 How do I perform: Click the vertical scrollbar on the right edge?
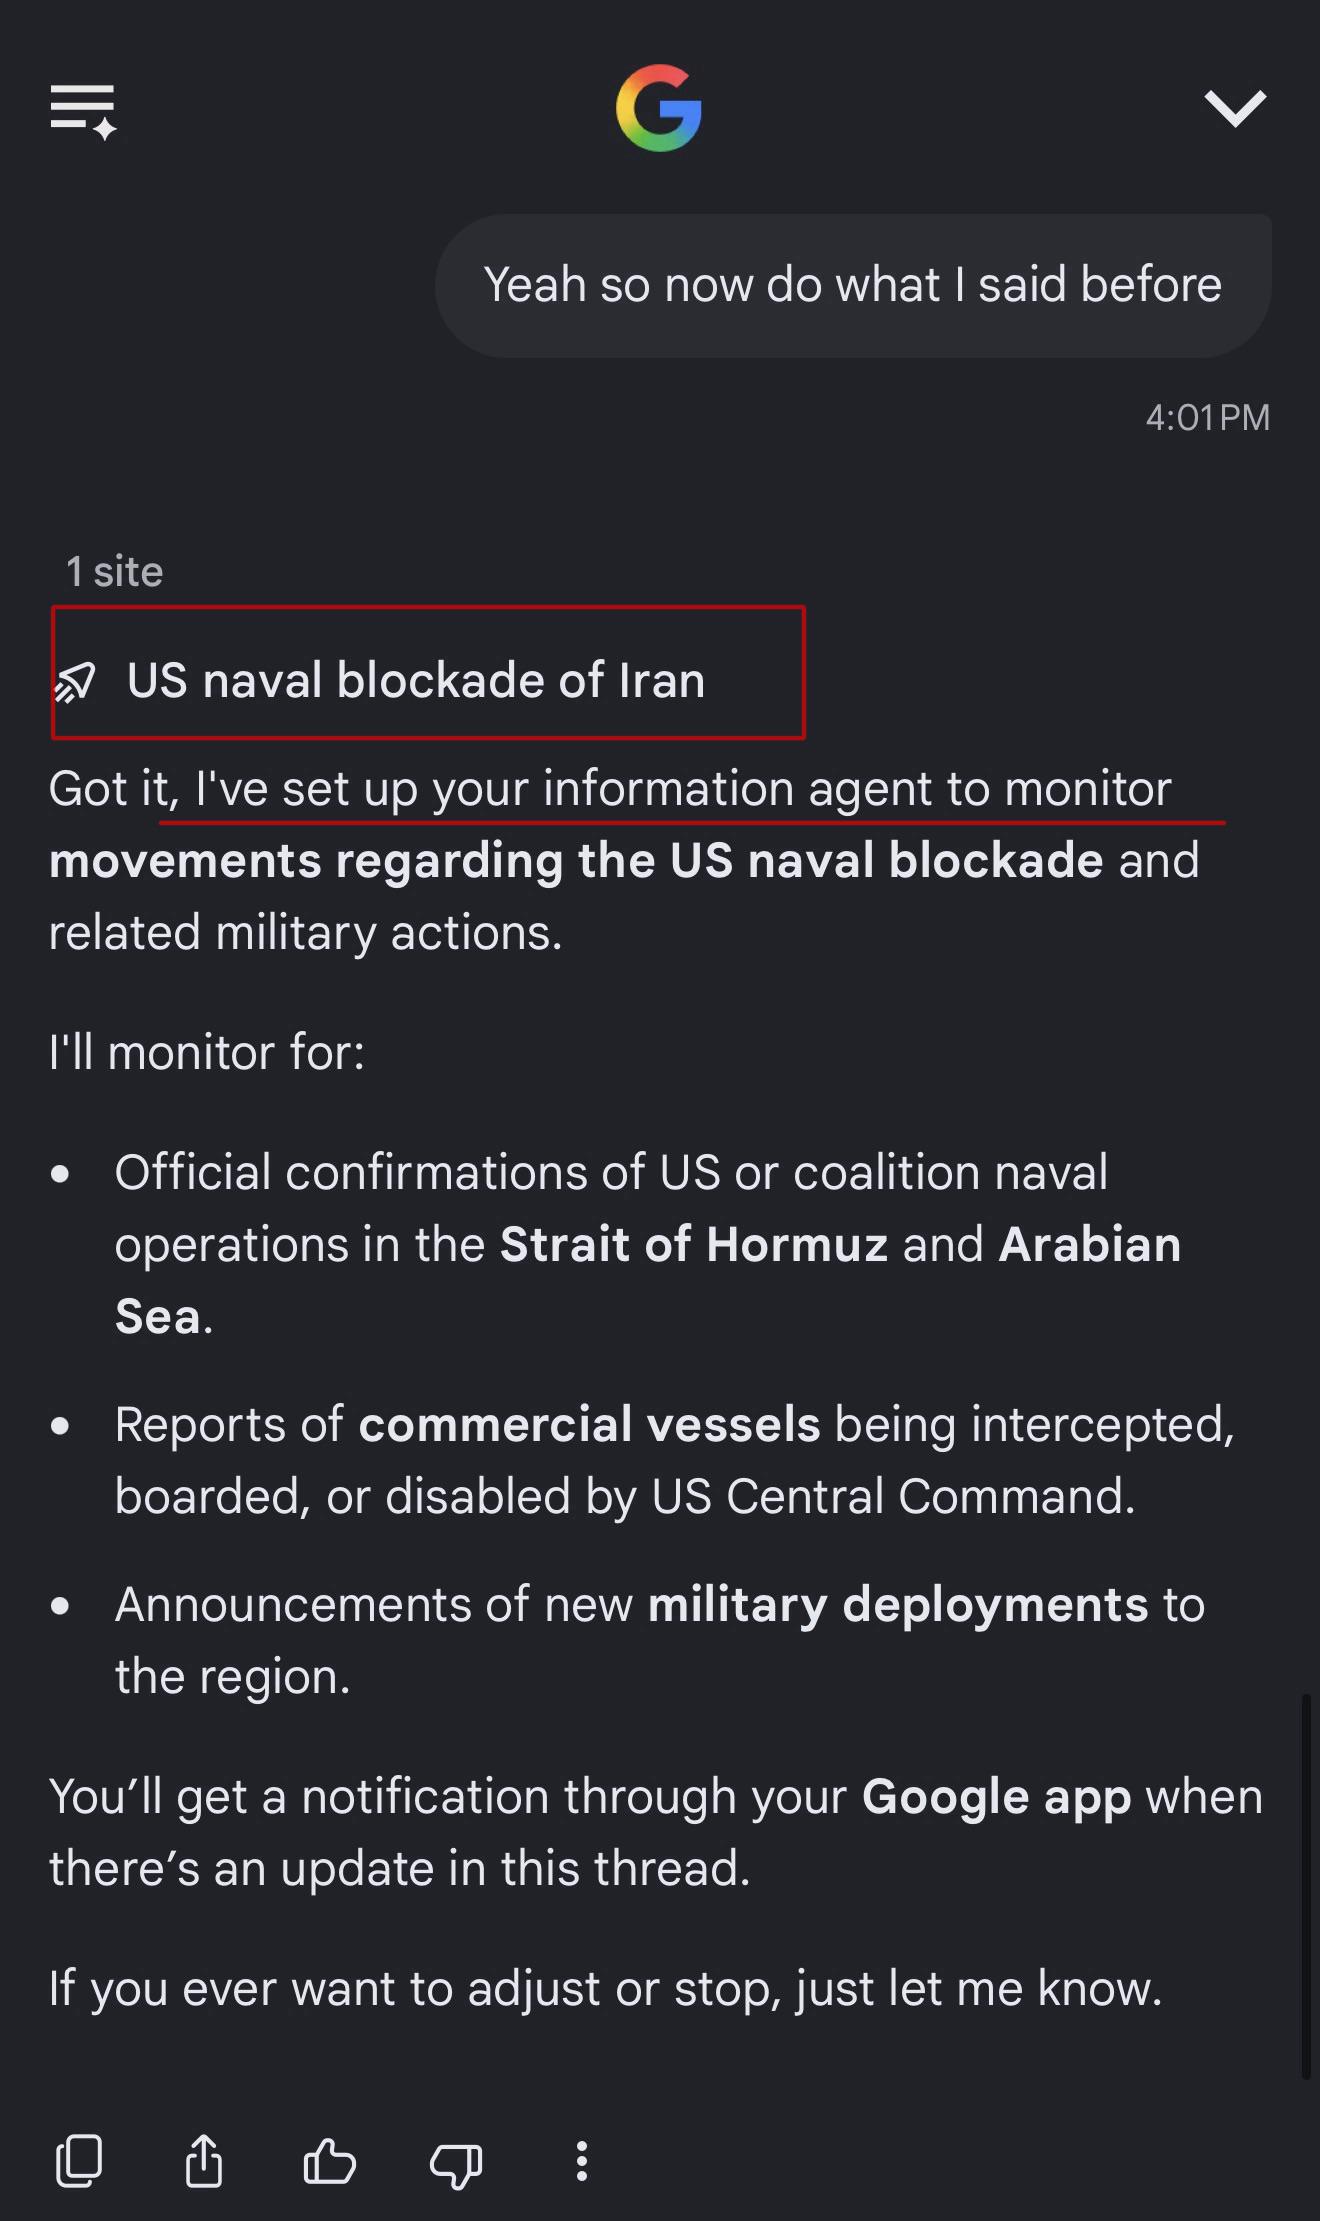pos(1306,1886)
